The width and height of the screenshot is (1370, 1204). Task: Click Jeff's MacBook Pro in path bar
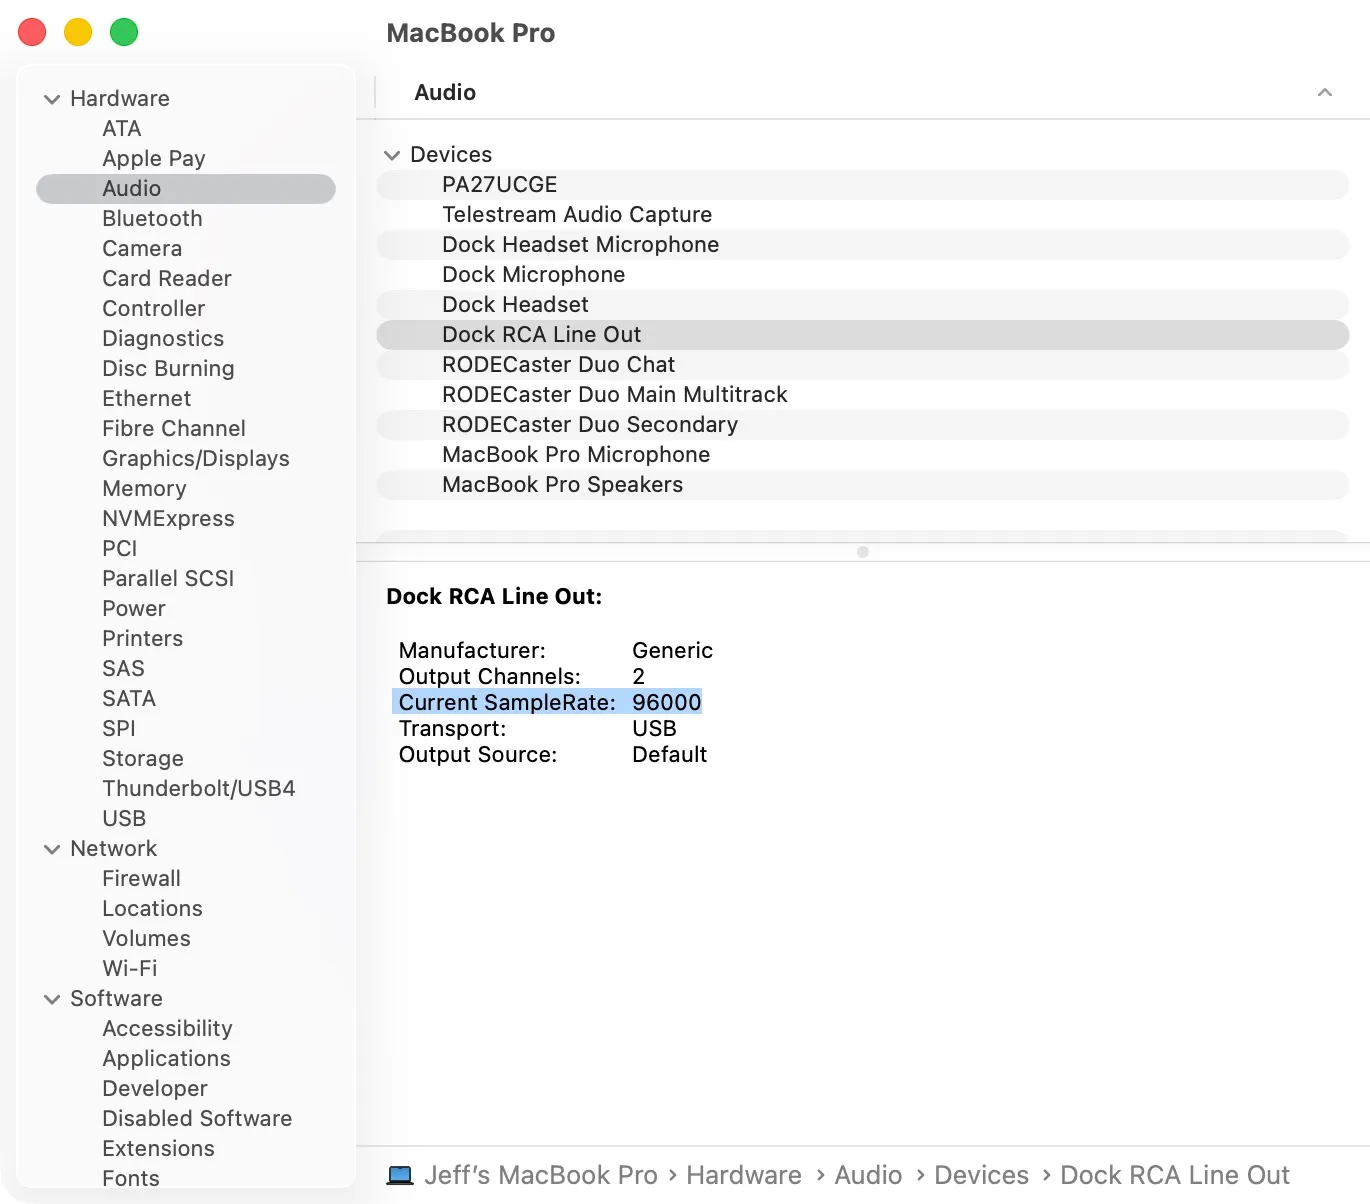(x=541, y=1175)
